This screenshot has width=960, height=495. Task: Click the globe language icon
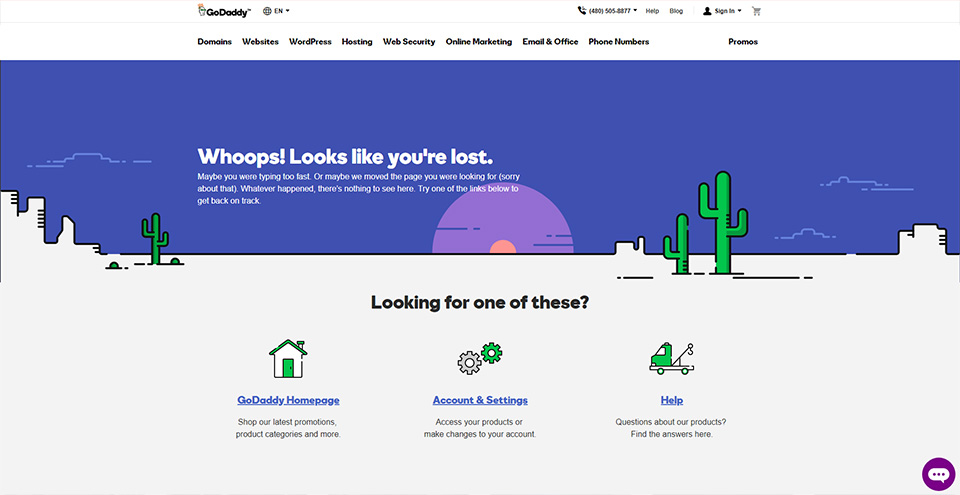tap(267, 11)
